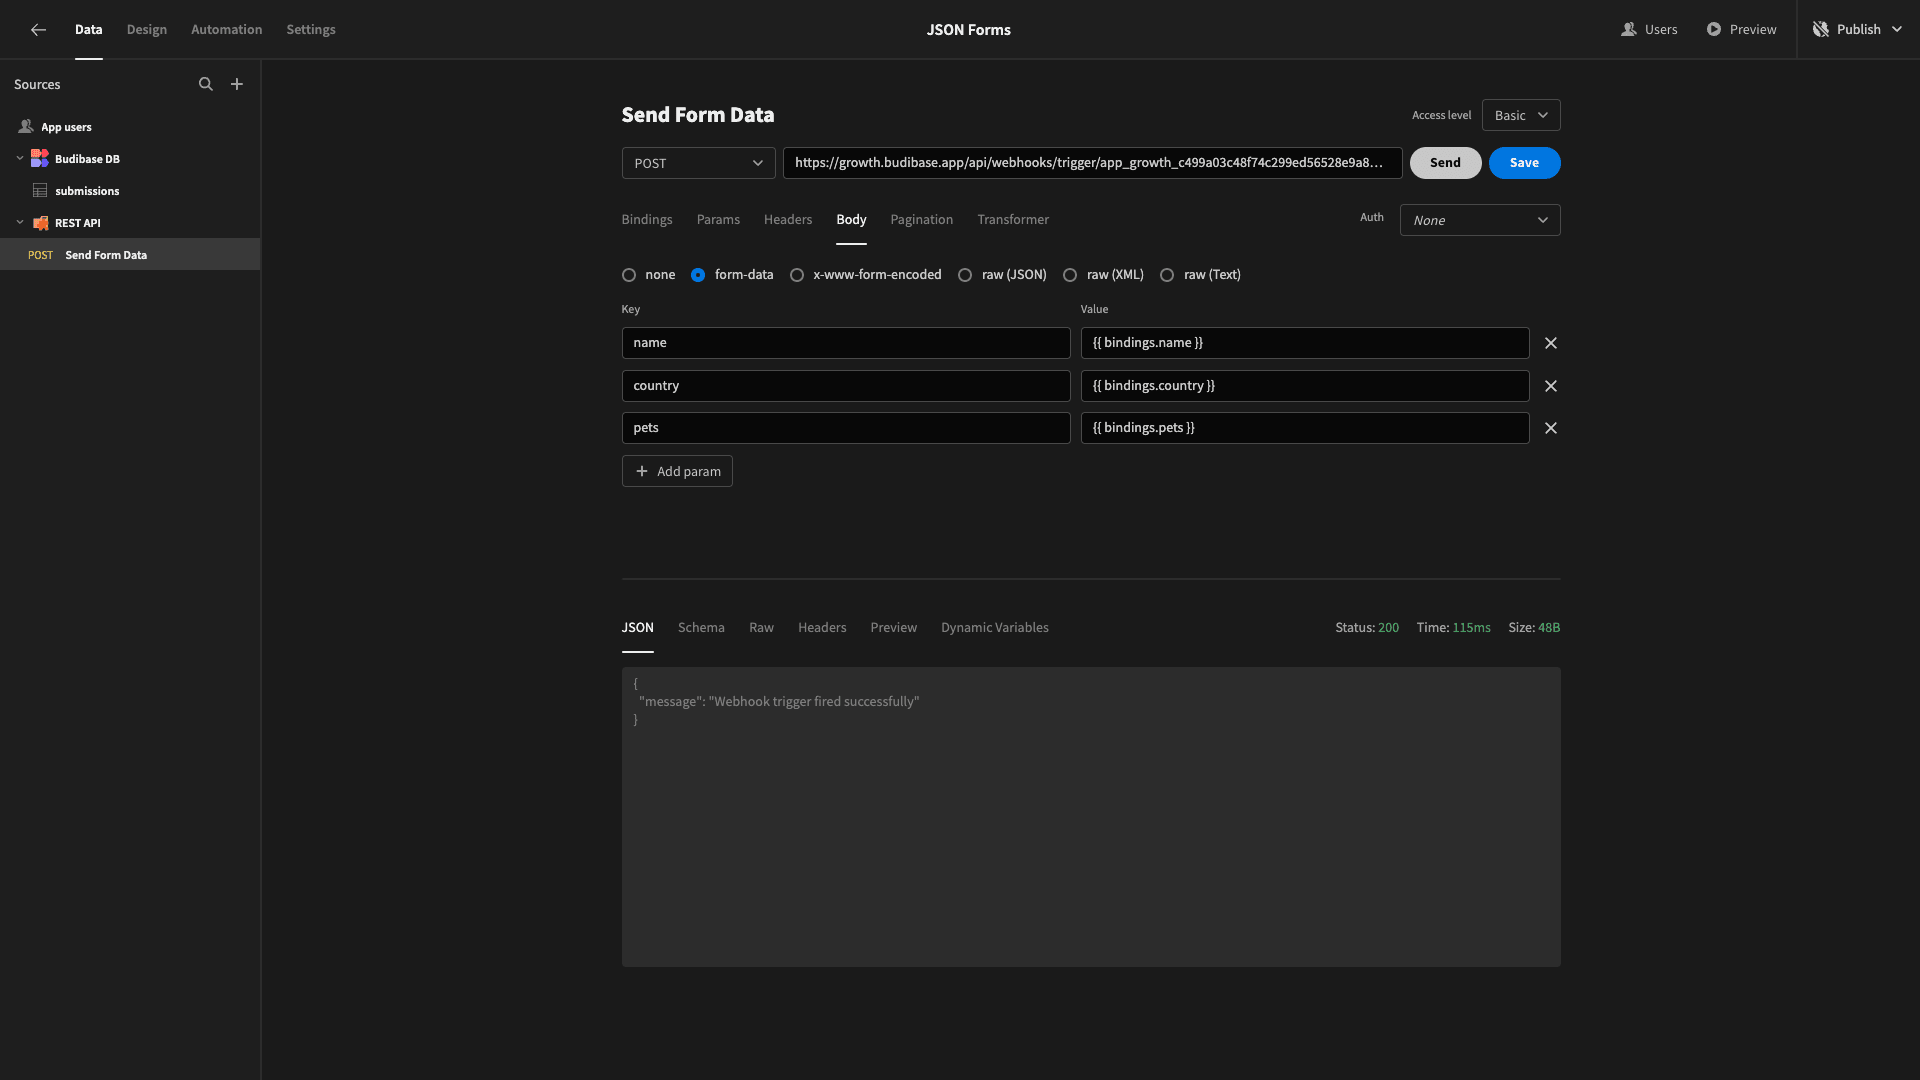The width and height of the screenshot is (1920, 1080).
Task: Collapse the Budibase DB tree node
Action: click(20, 159)
